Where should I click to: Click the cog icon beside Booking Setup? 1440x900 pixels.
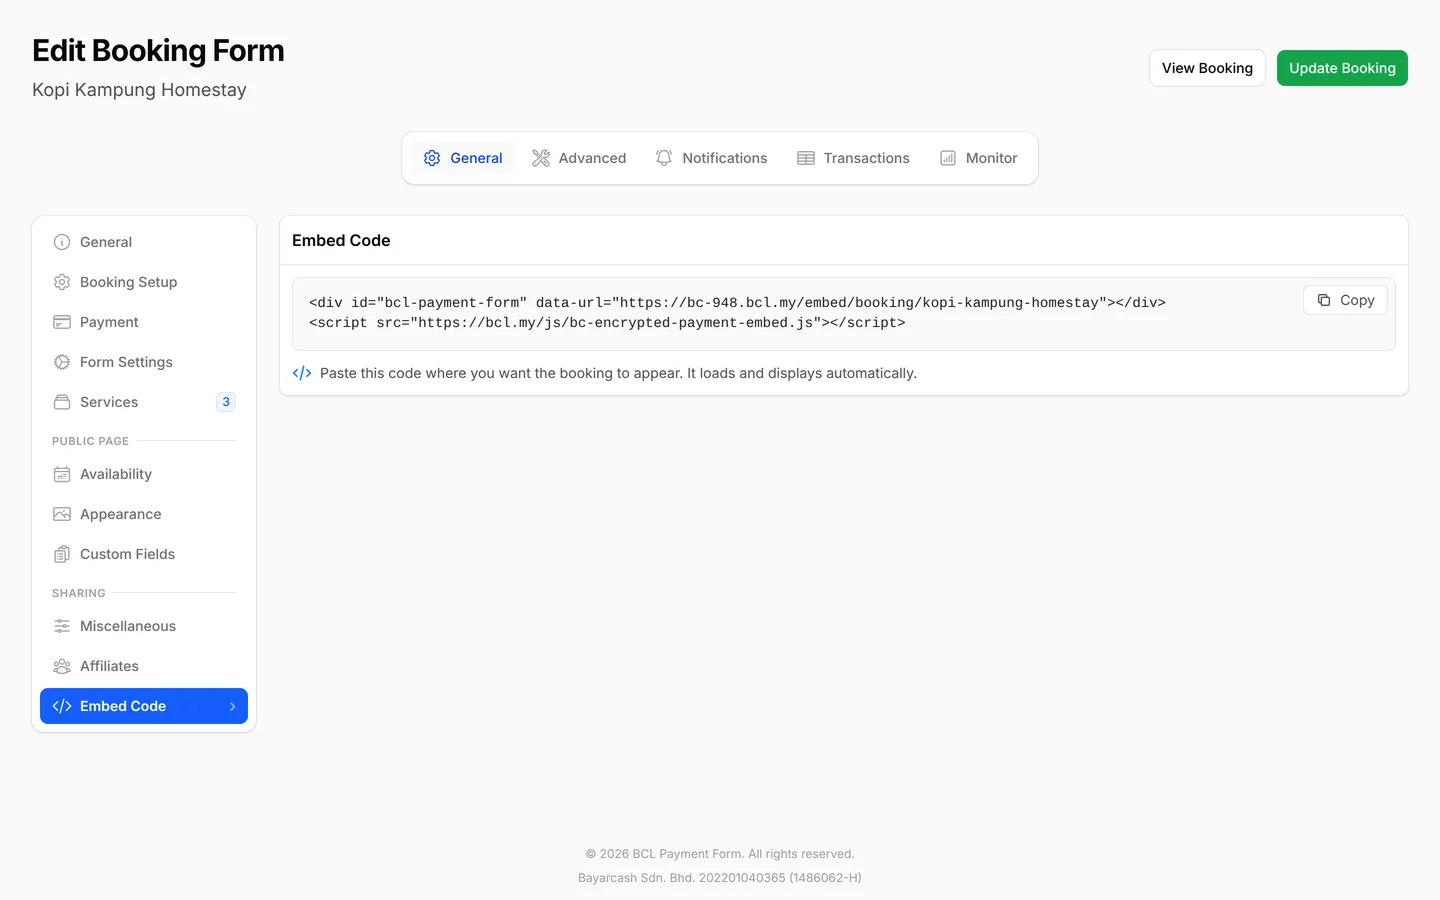(62, 282)
